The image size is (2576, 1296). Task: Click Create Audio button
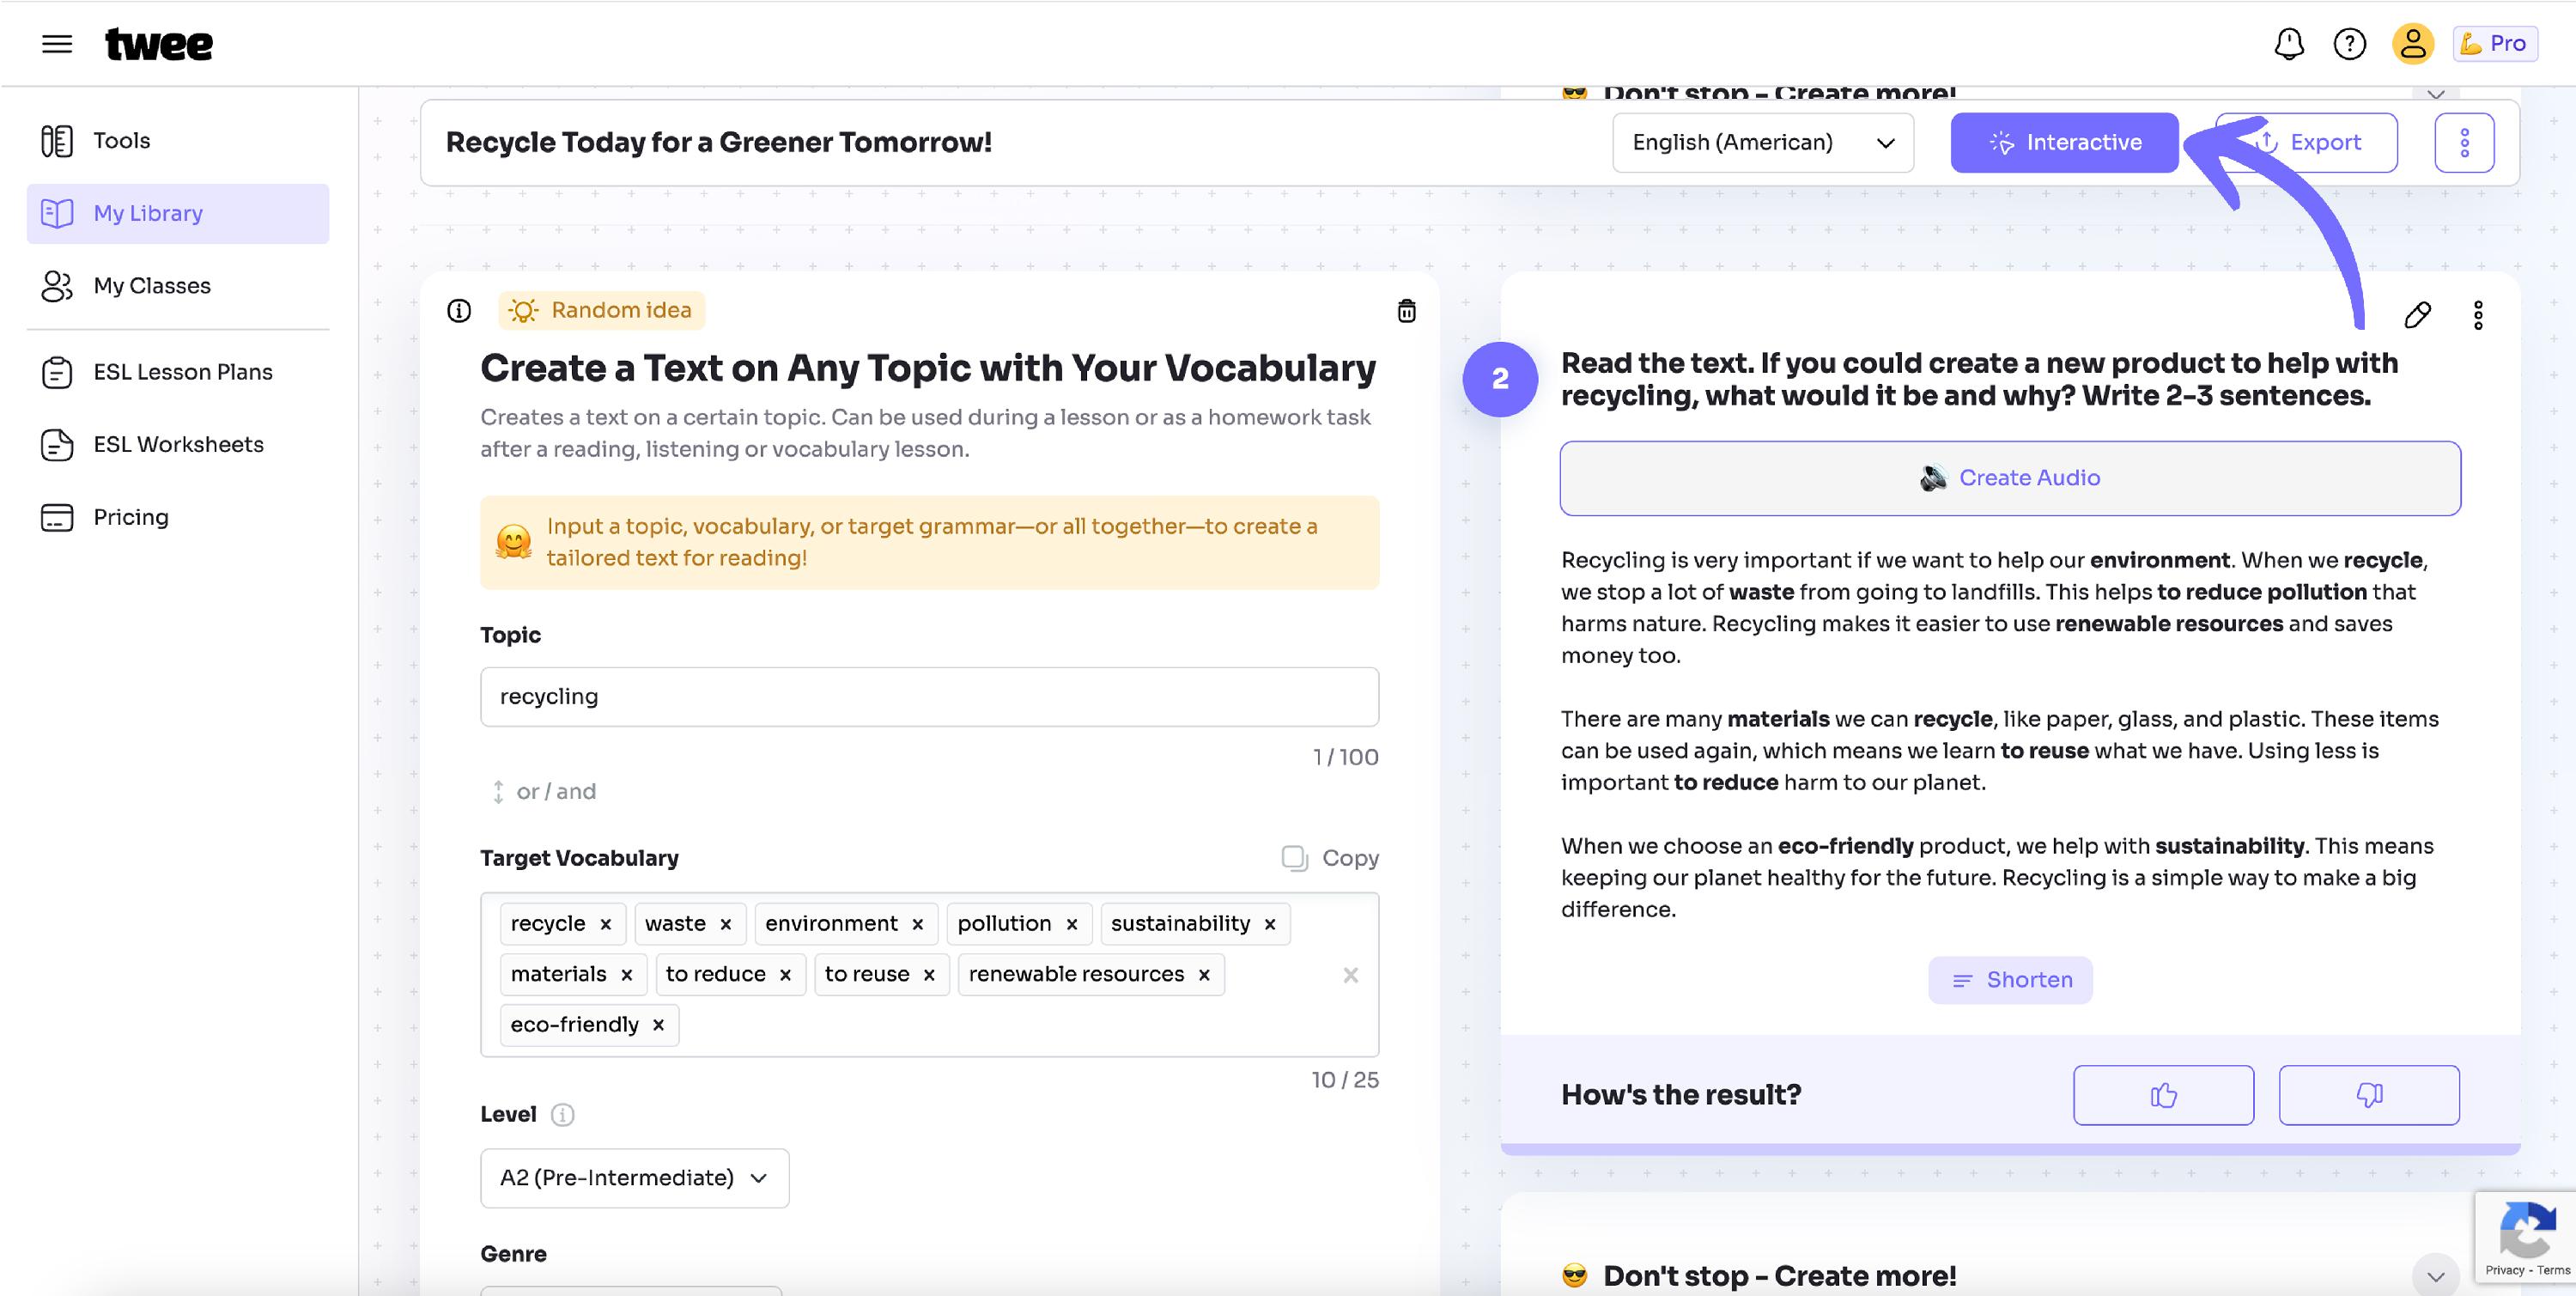pos(2010,478)
